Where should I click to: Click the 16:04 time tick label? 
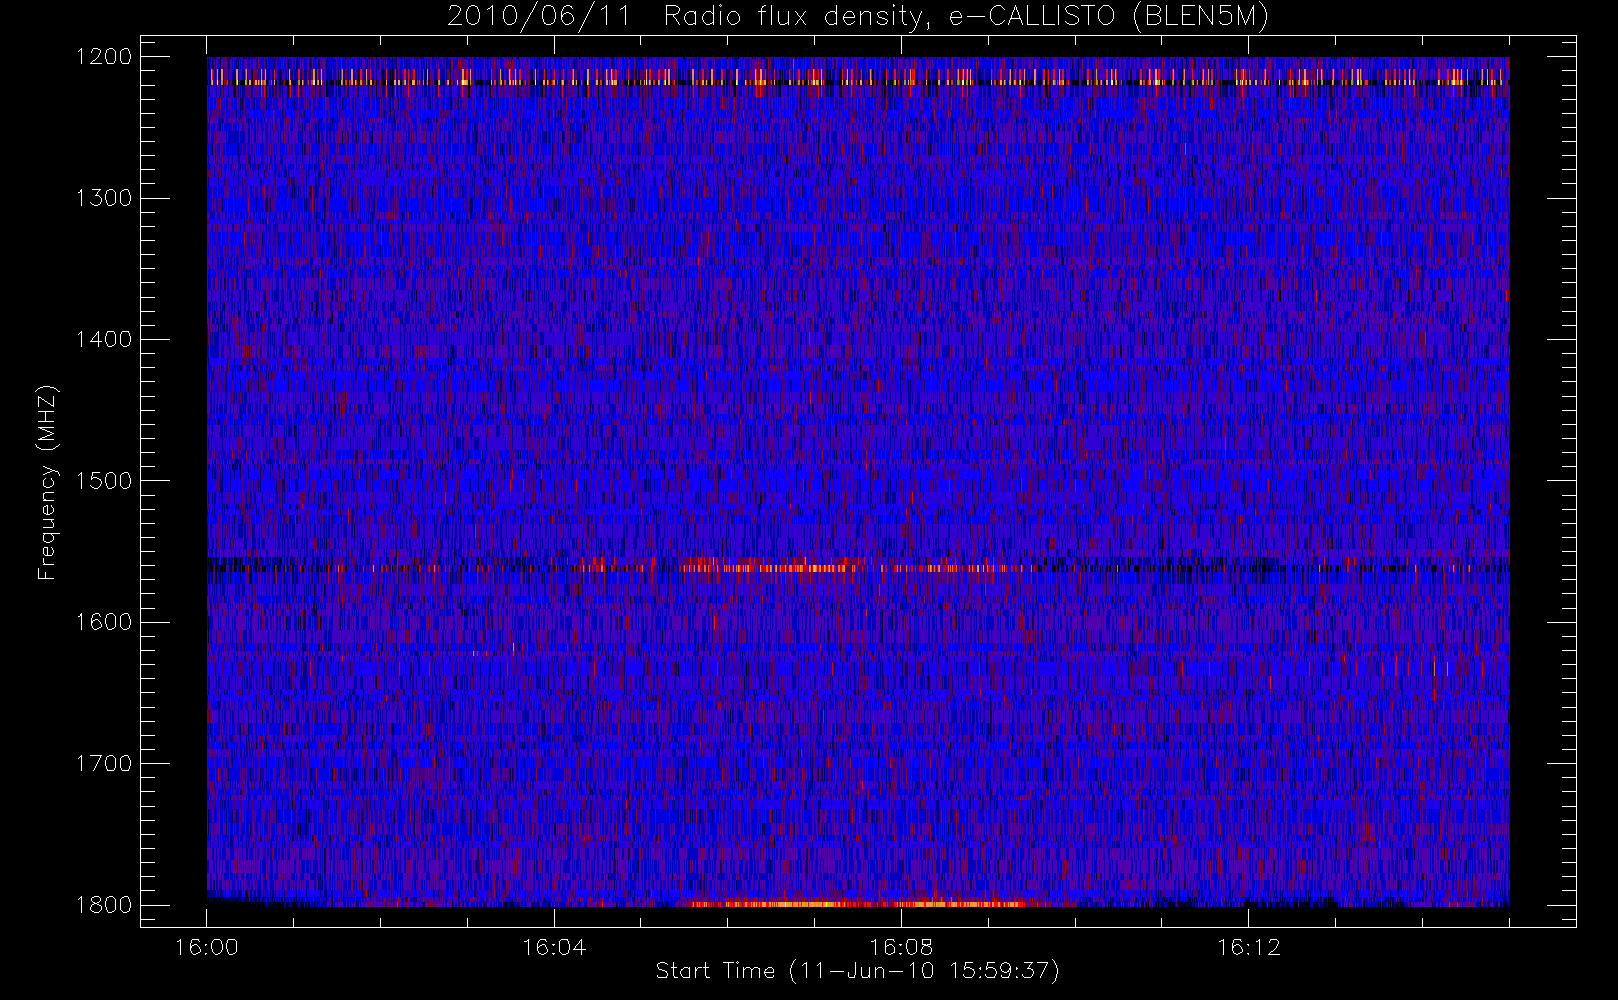(x=554, y=947)
